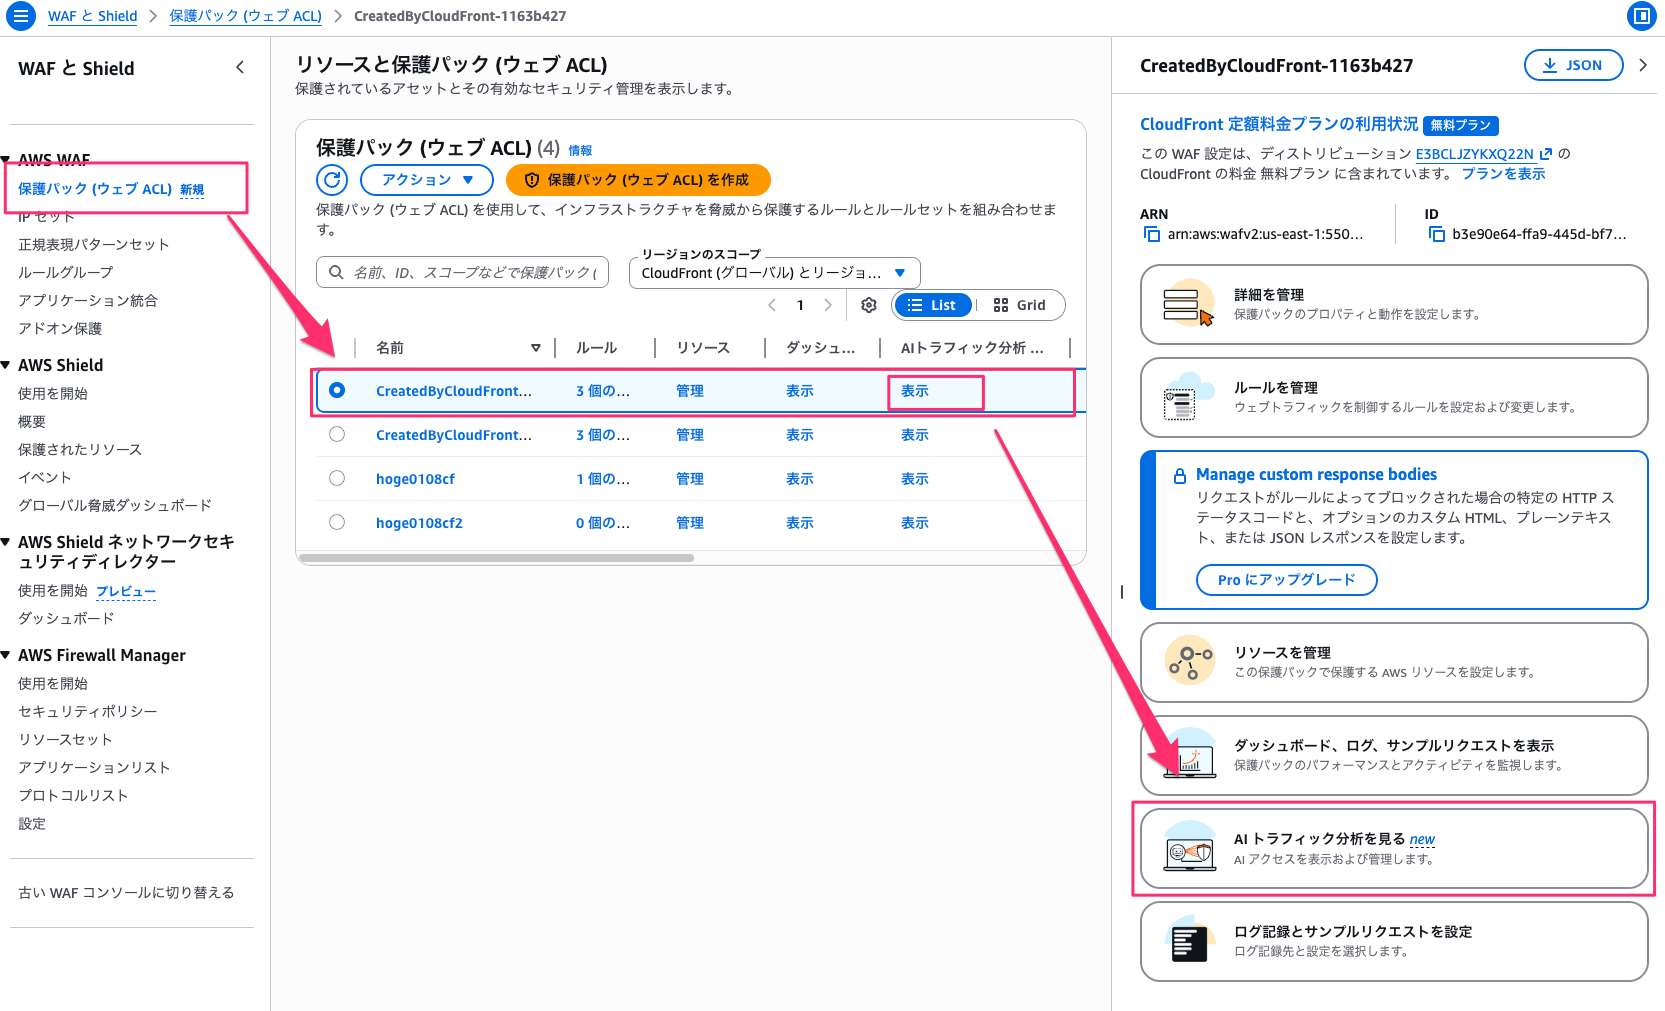Click the プランを表示 link
The image size is (1665, 1011).
[x=1503, y=173]
